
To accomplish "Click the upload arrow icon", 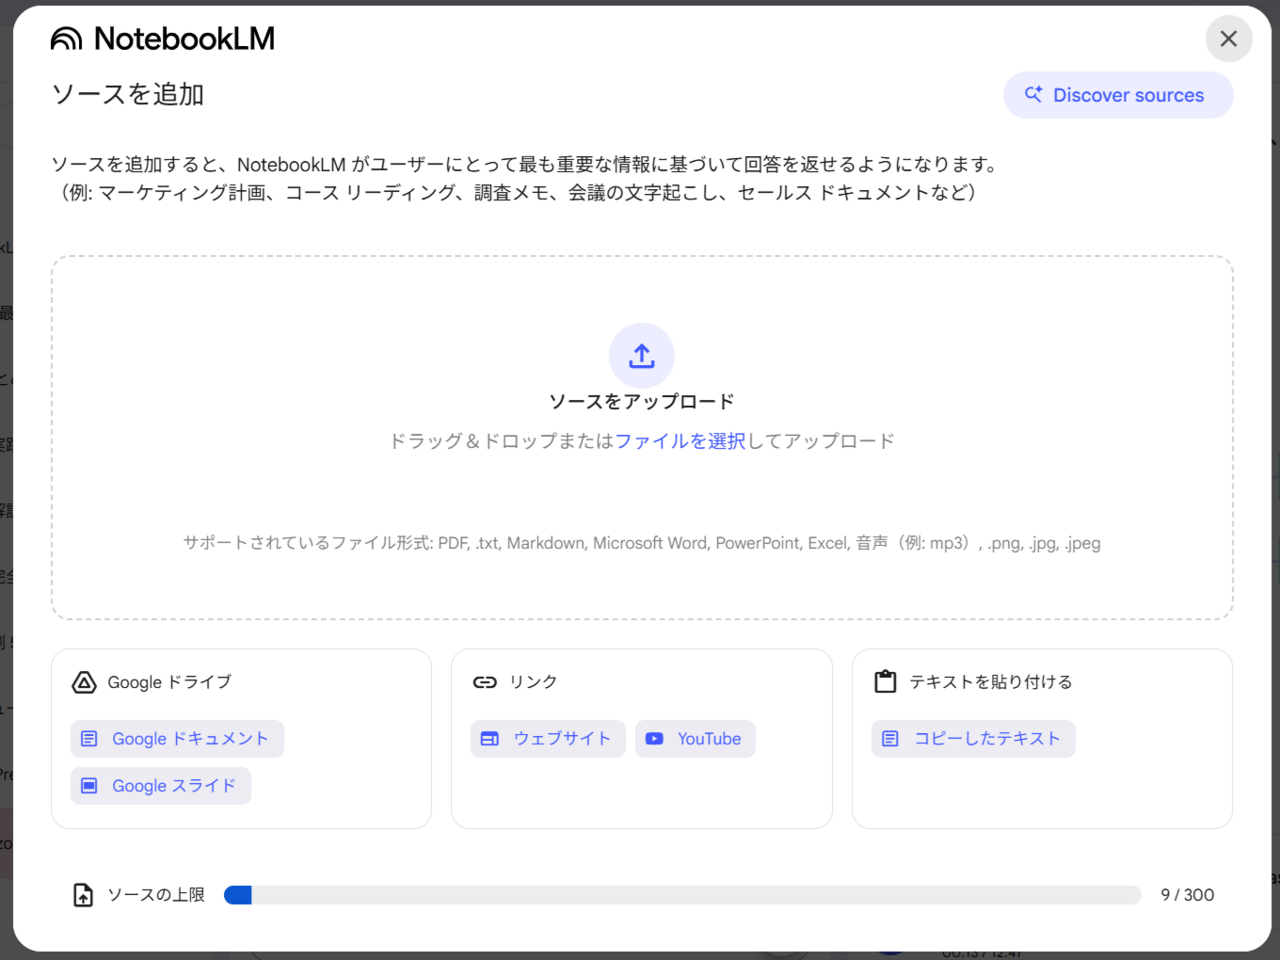I will pyautogui.click(x=641, y=356).
